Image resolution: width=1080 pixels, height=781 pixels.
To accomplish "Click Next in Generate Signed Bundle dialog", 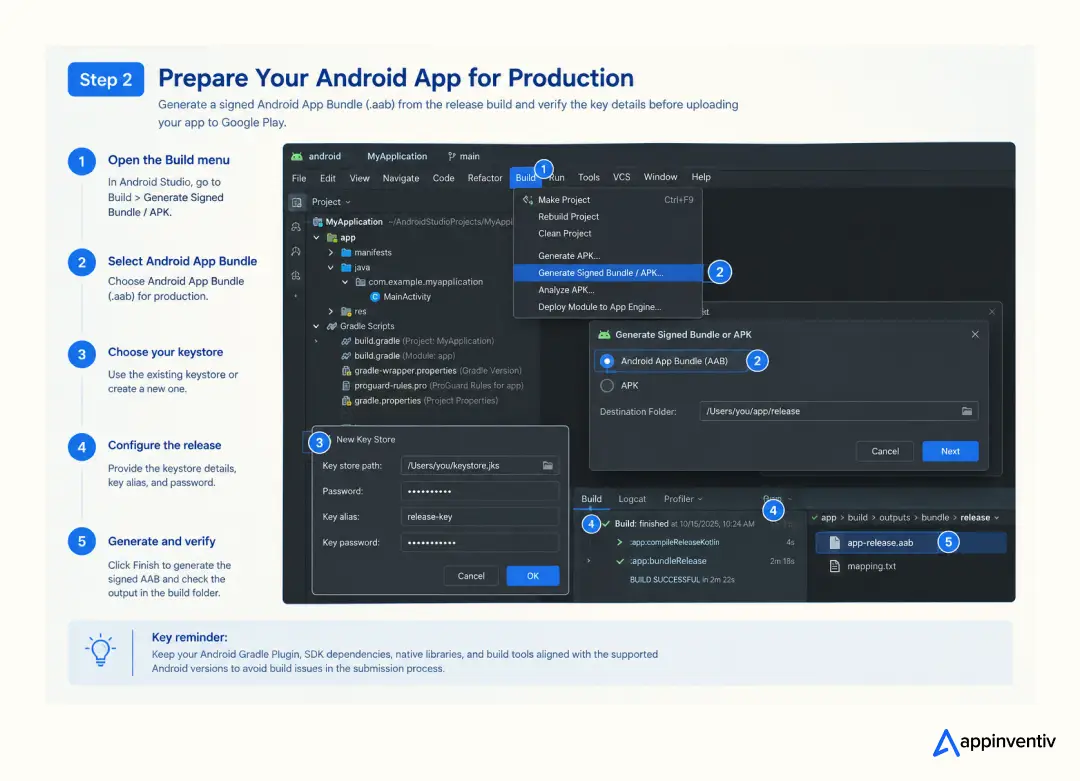I will pyautogui.click(x=950, y=452).
